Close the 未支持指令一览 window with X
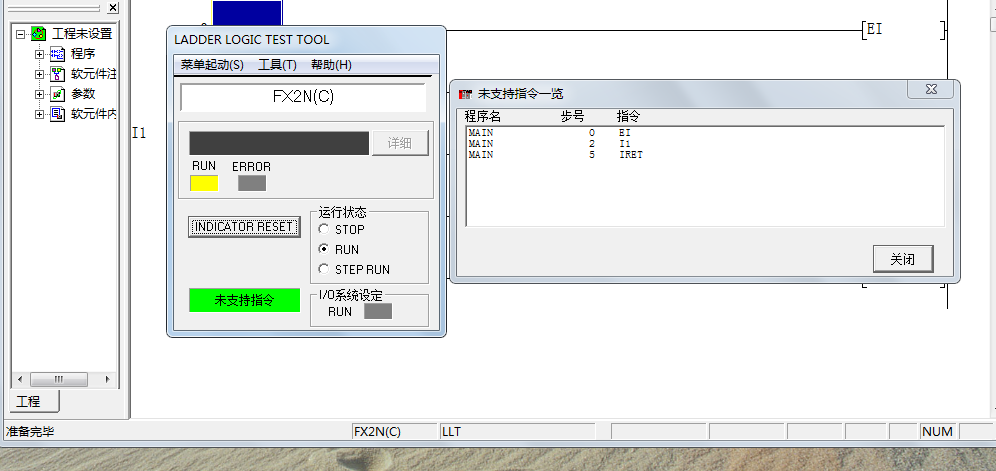 click(x=929, y=90)
